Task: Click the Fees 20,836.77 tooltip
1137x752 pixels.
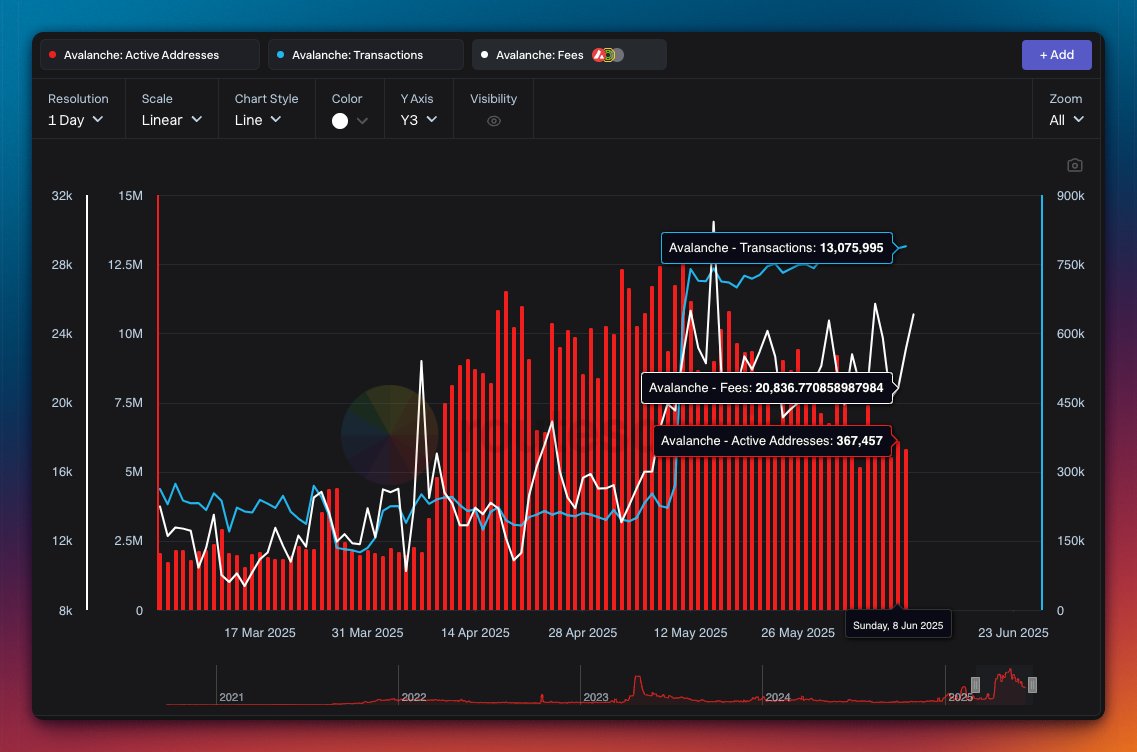Action: click(766, 388)
